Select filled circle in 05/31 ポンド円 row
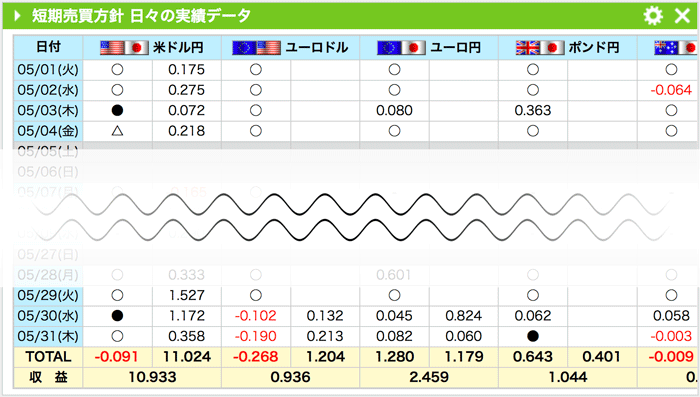The width and height of the screenshot is (700, 397). tap(533, 336)
